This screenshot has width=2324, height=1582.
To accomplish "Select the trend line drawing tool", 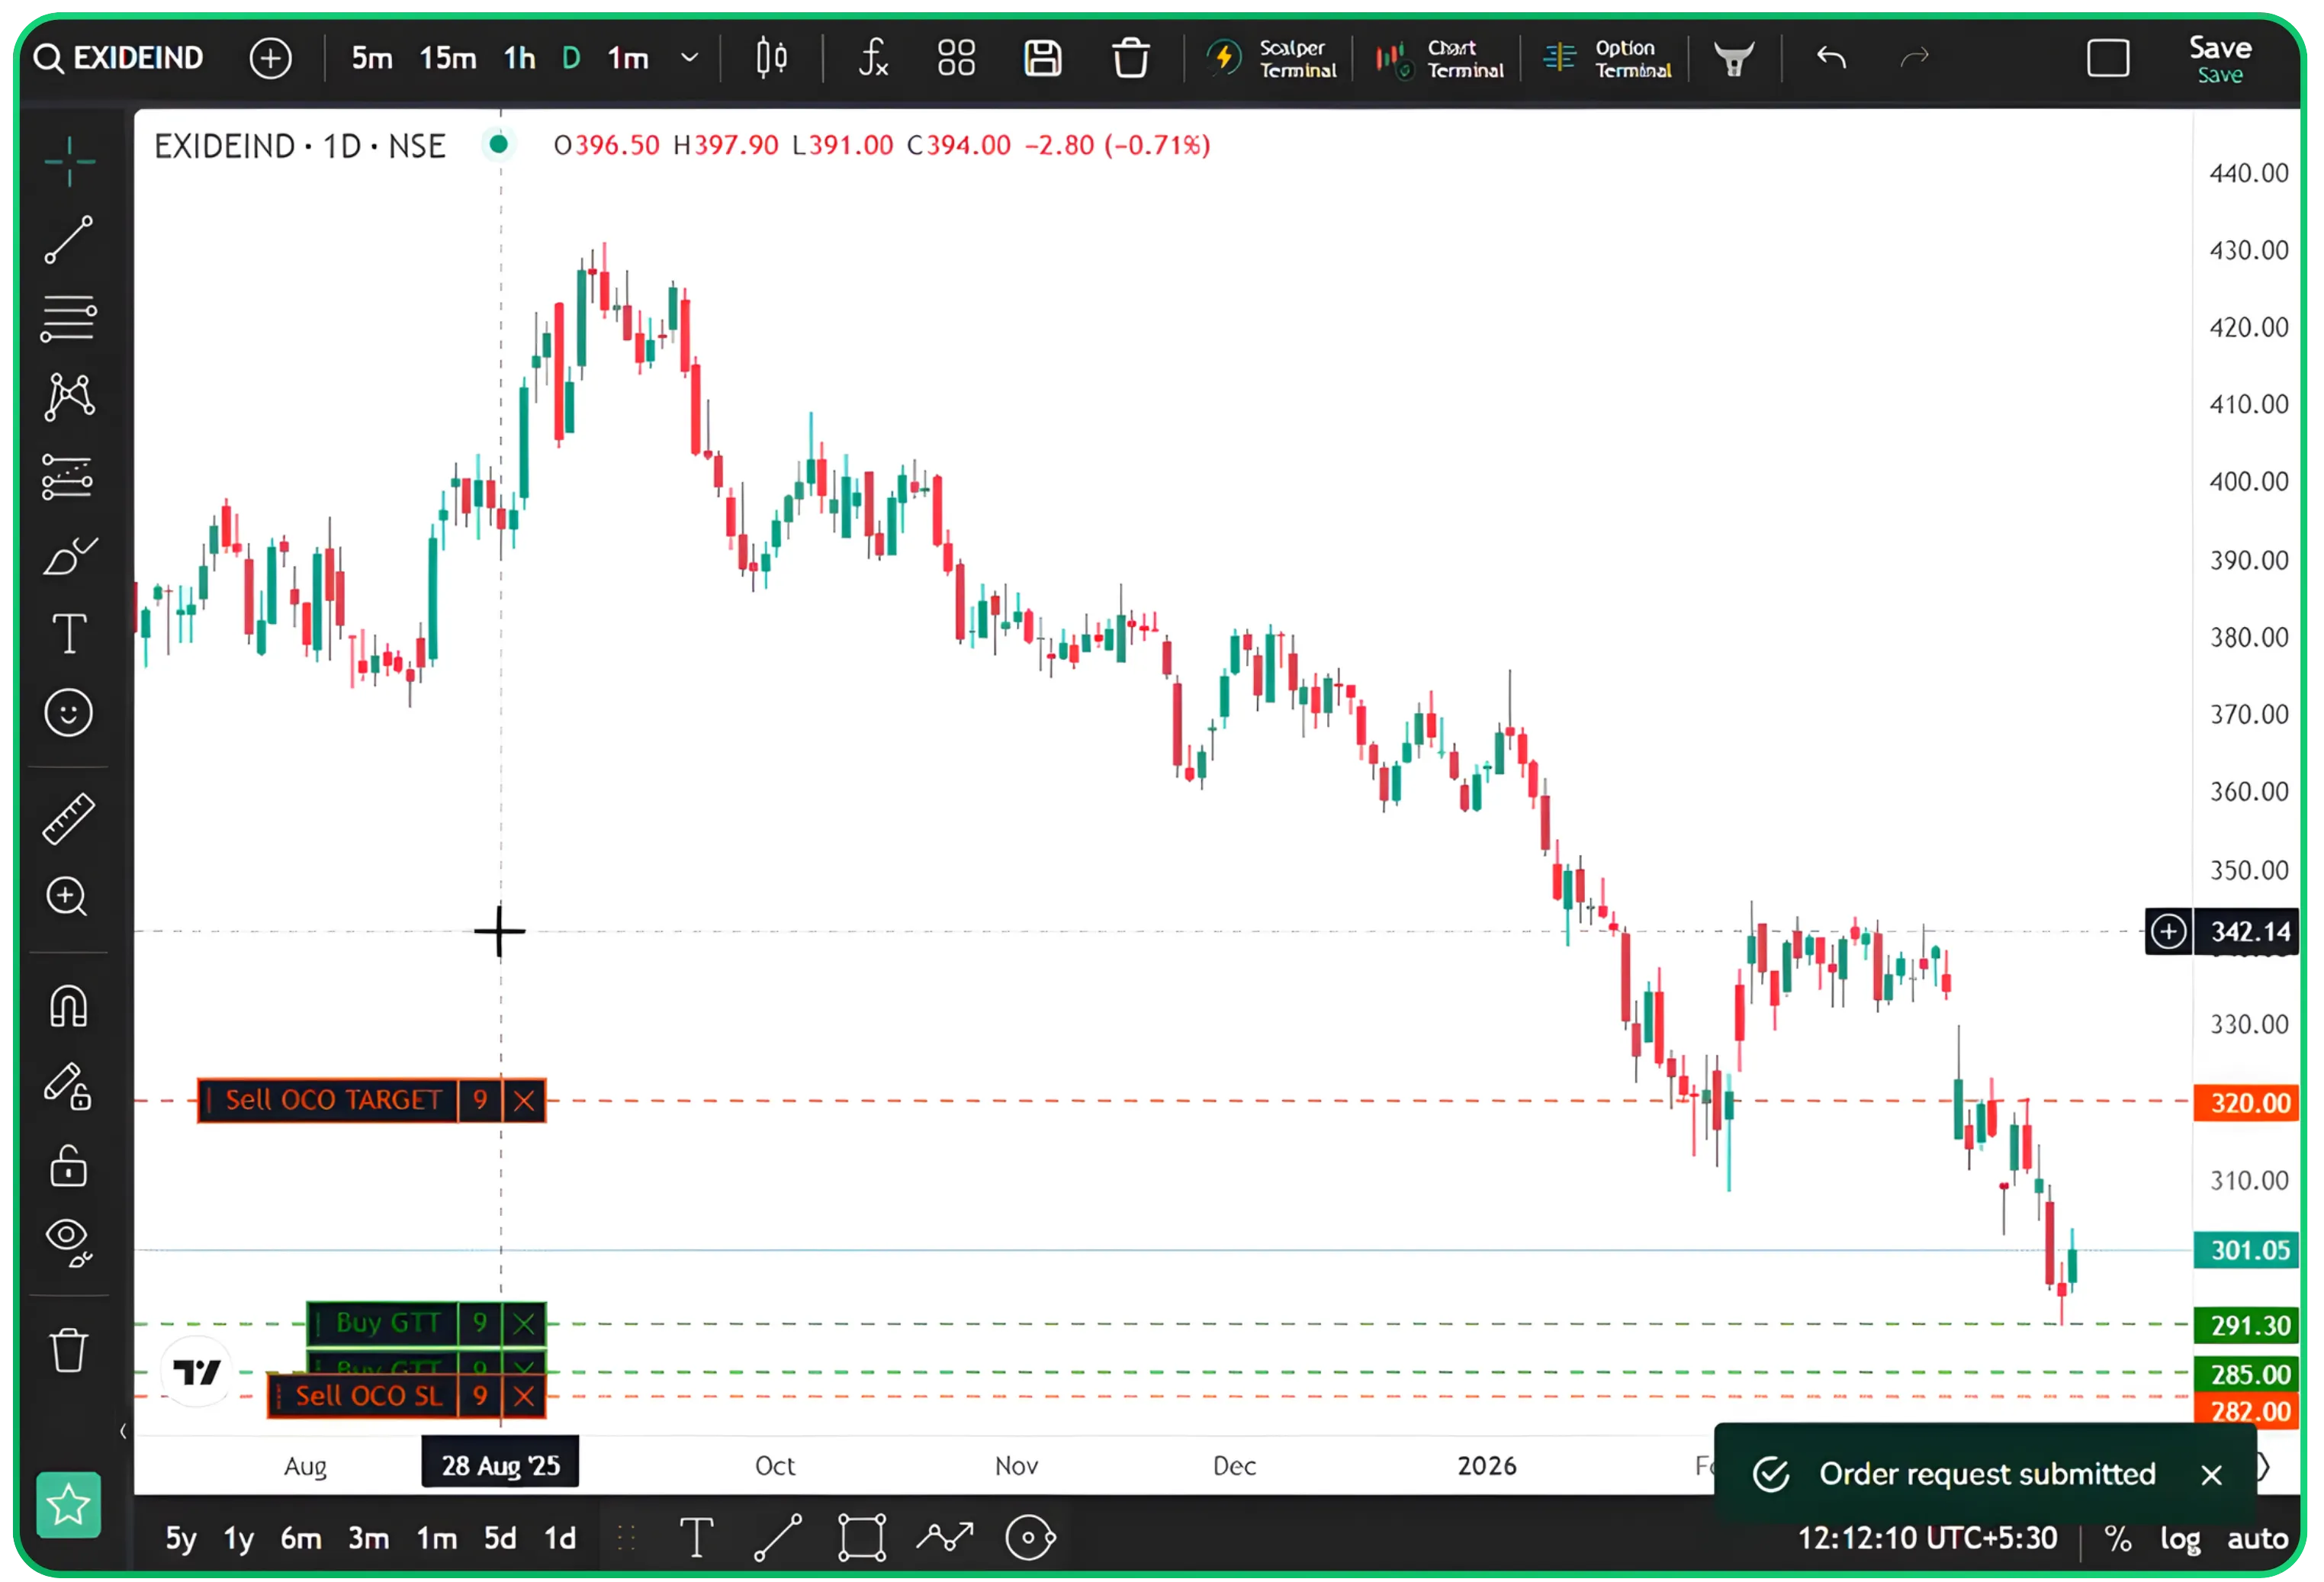I will pos(68,240).
